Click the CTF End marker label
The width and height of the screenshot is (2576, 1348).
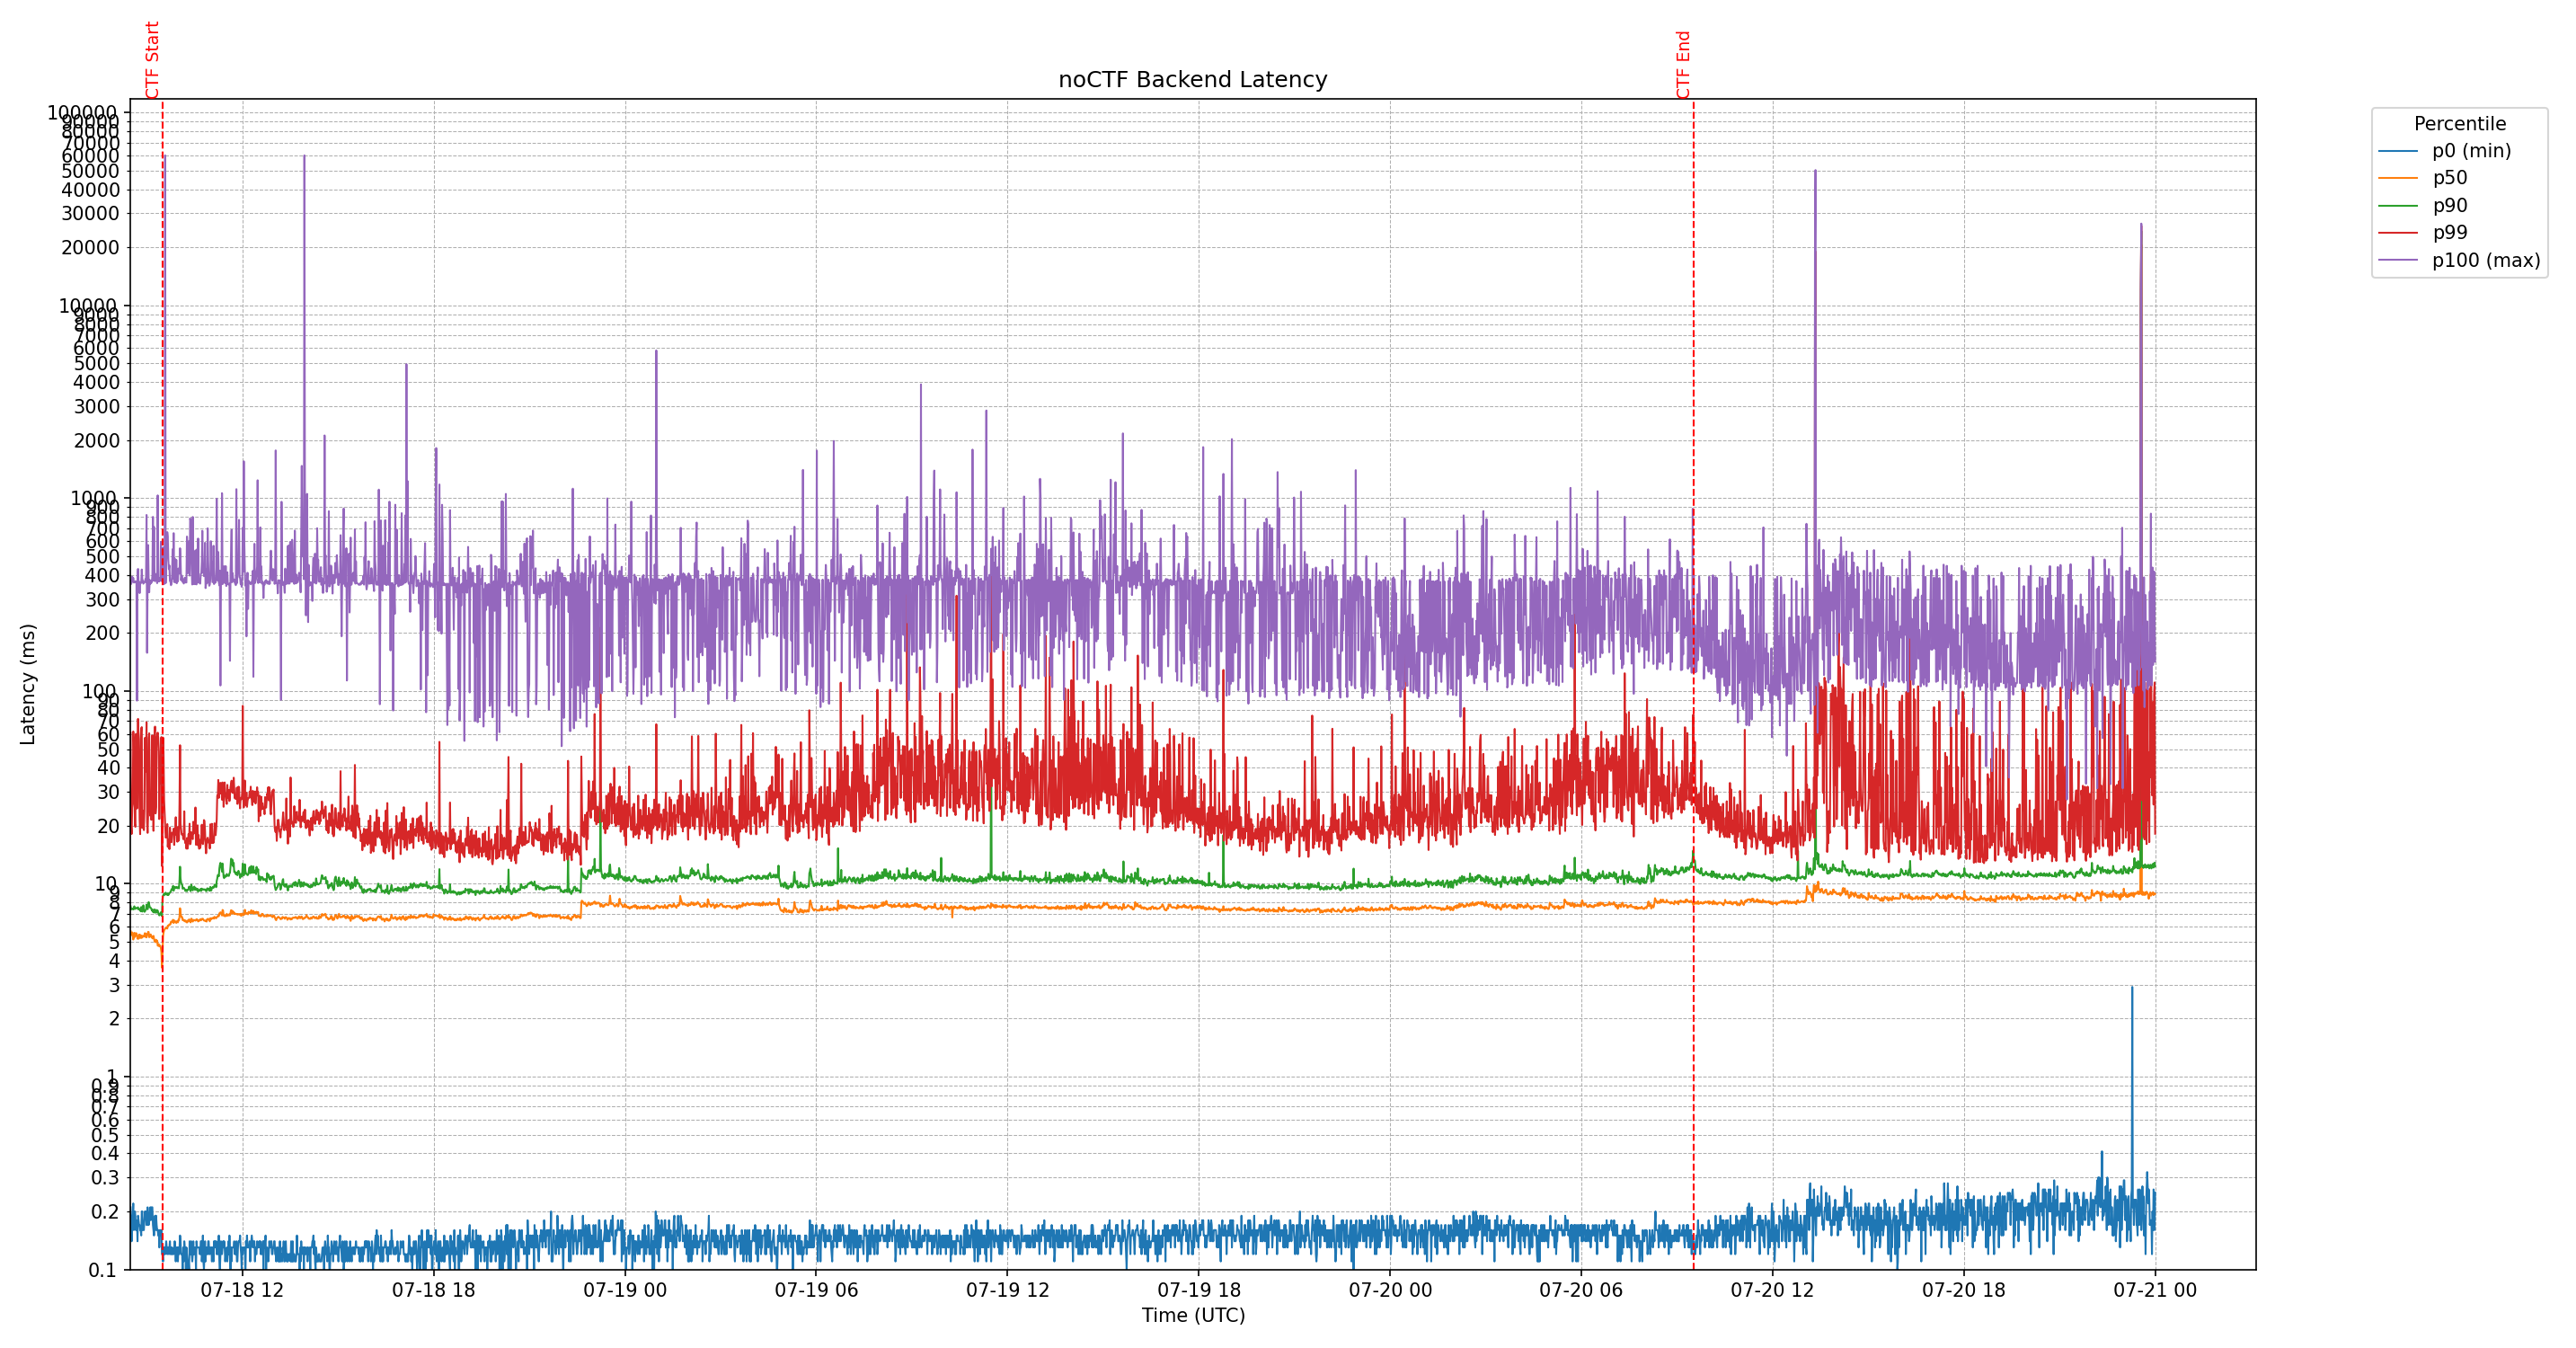point(1683,65)
